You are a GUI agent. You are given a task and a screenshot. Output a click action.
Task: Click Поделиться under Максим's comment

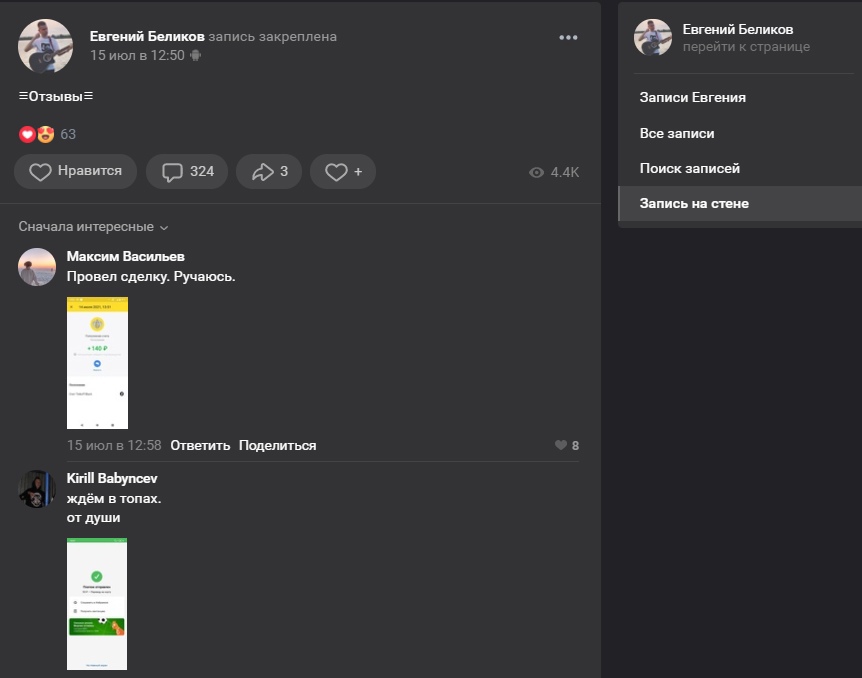point(277,446)
